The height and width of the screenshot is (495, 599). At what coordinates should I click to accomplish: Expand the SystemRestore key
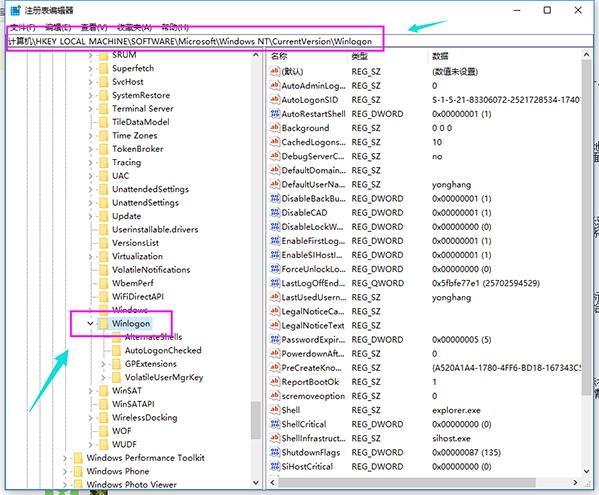tap(90, 95)
